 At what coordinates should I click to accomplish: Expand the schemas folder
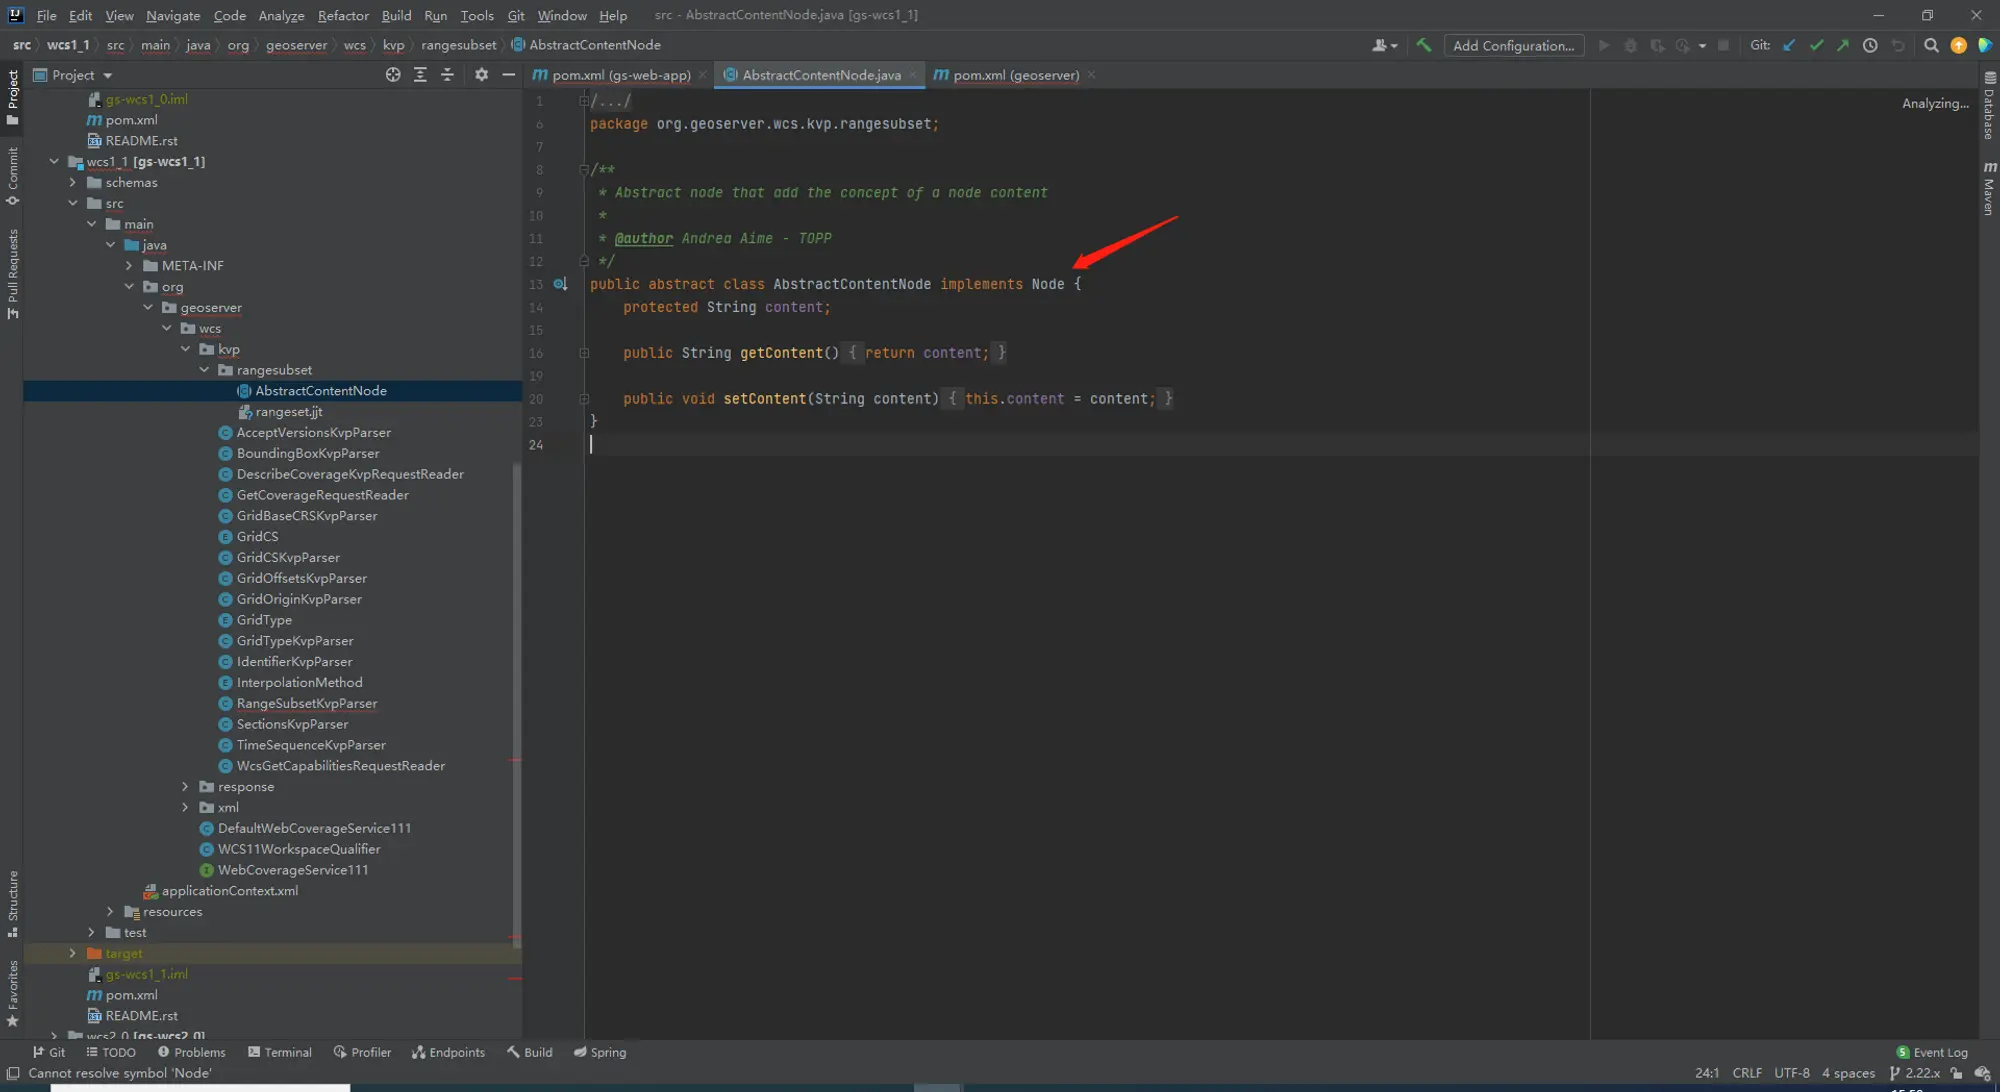click(72, 182)
